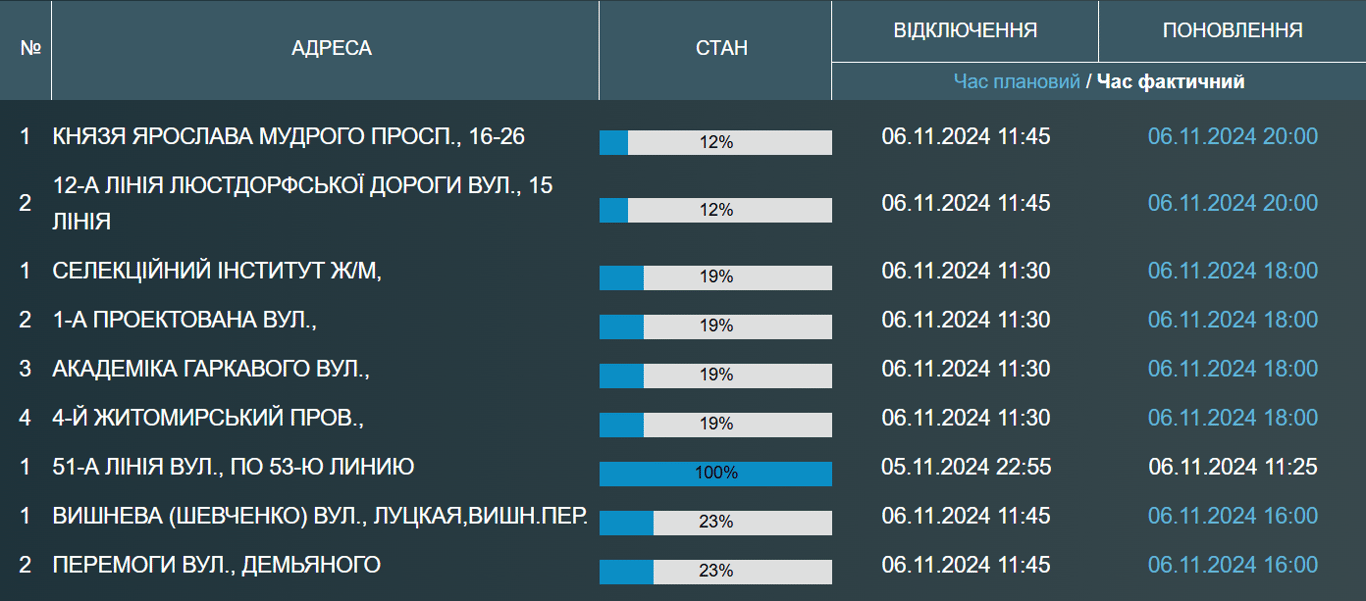Click progress bar for Перемоги вул. row
The width and height of the screenshot is (1366, 601).
click(x=716, y=571)
